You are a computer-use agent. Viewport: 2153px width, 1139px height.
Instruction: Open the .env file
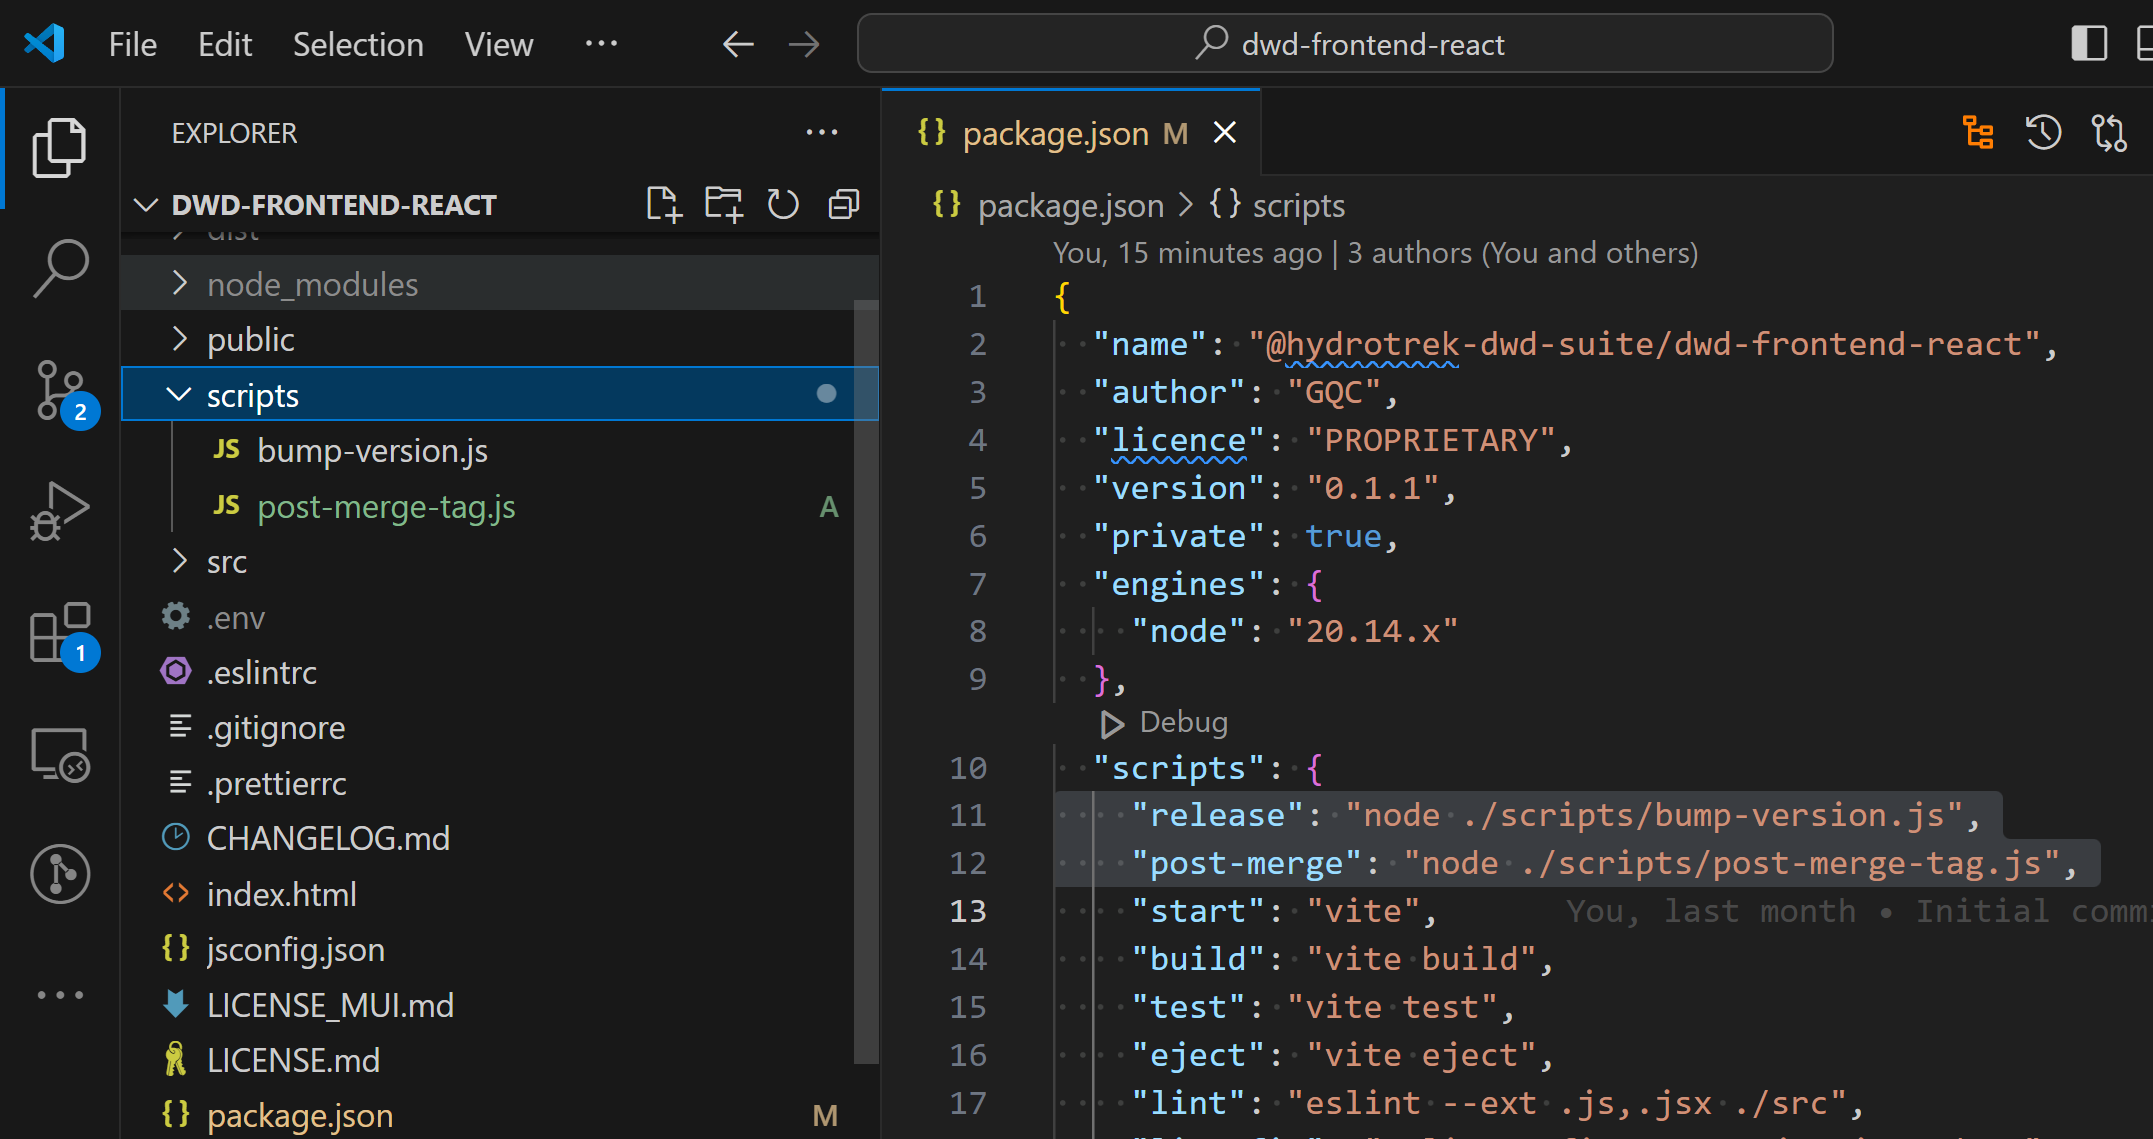(x=499, y=617)
